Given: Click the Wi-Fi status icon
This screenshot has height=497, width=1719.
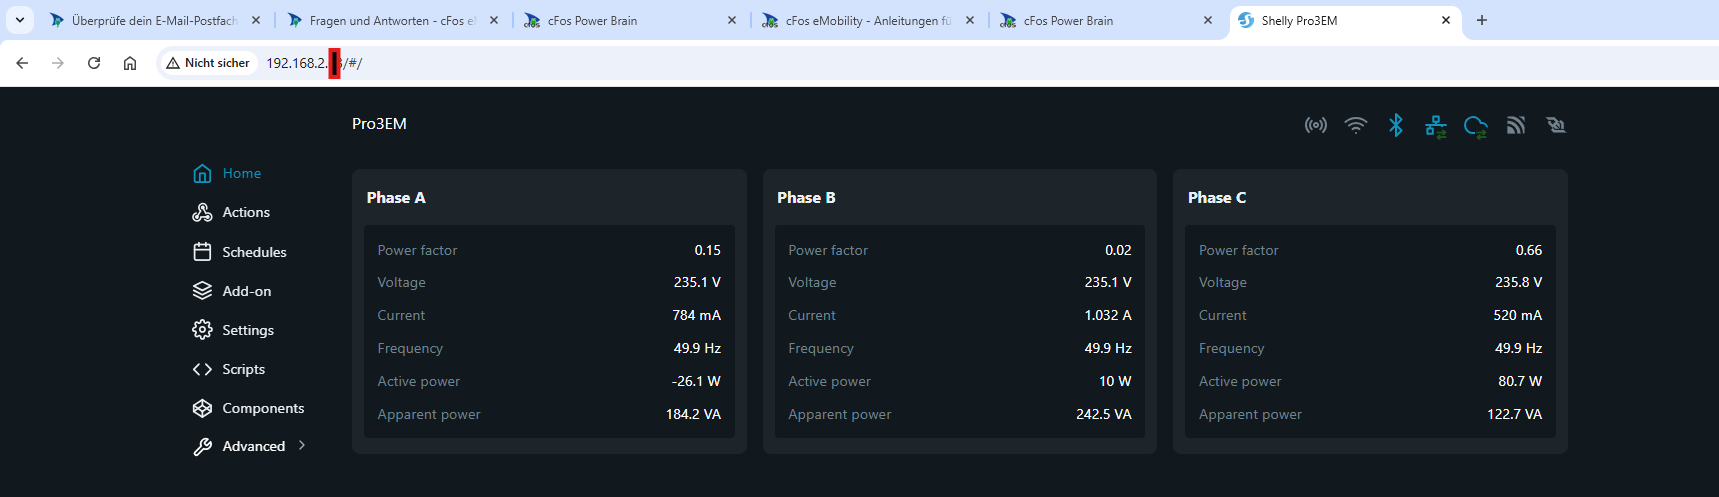Looking at the screenshot, I should 1355,125.
